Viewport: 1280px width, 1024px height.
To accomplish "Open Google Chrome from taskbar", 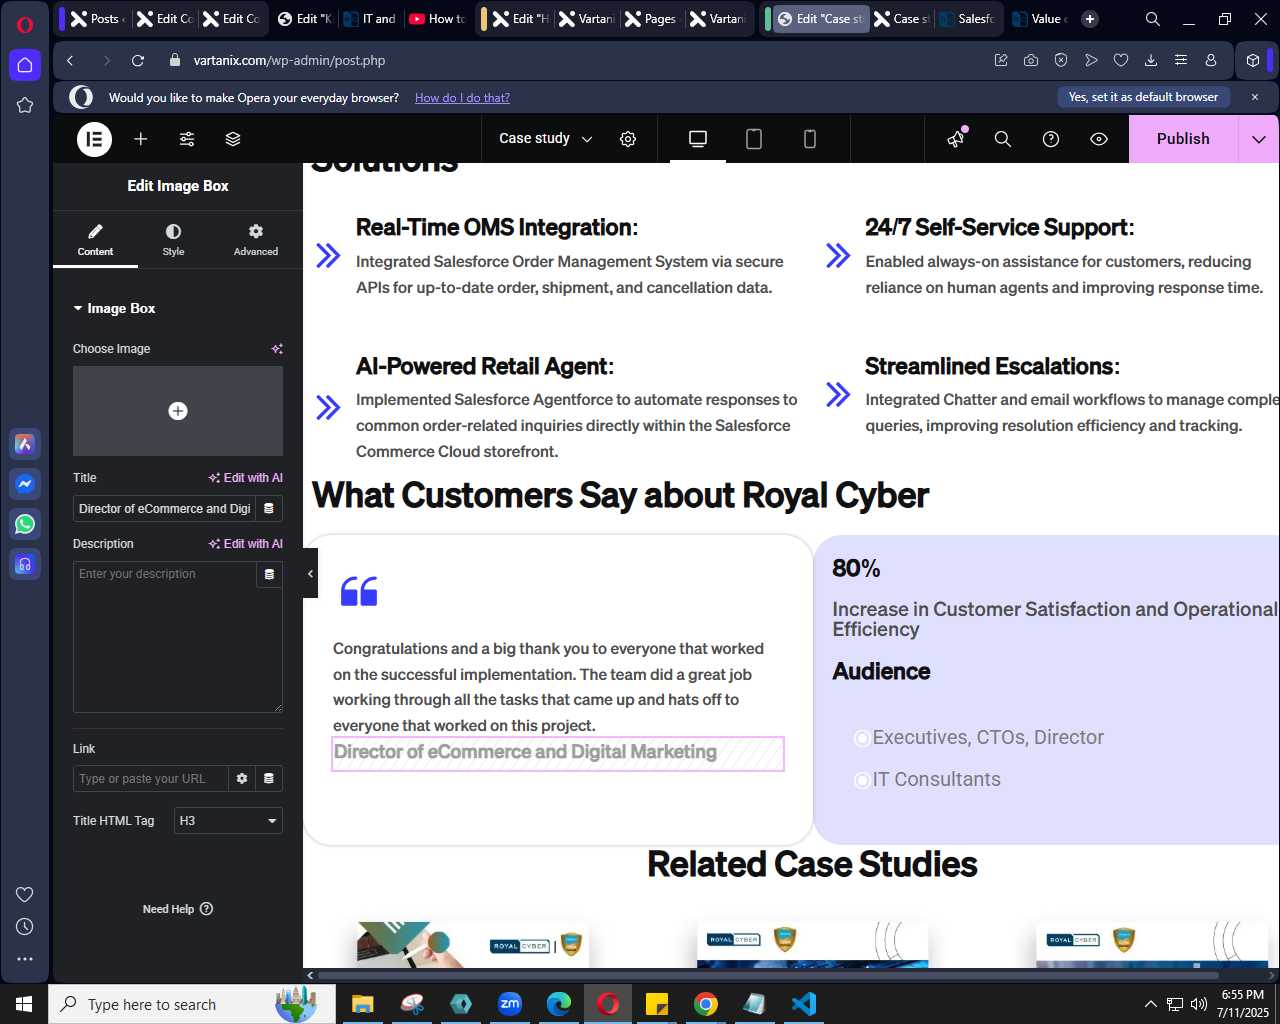I will [706, 1004].
